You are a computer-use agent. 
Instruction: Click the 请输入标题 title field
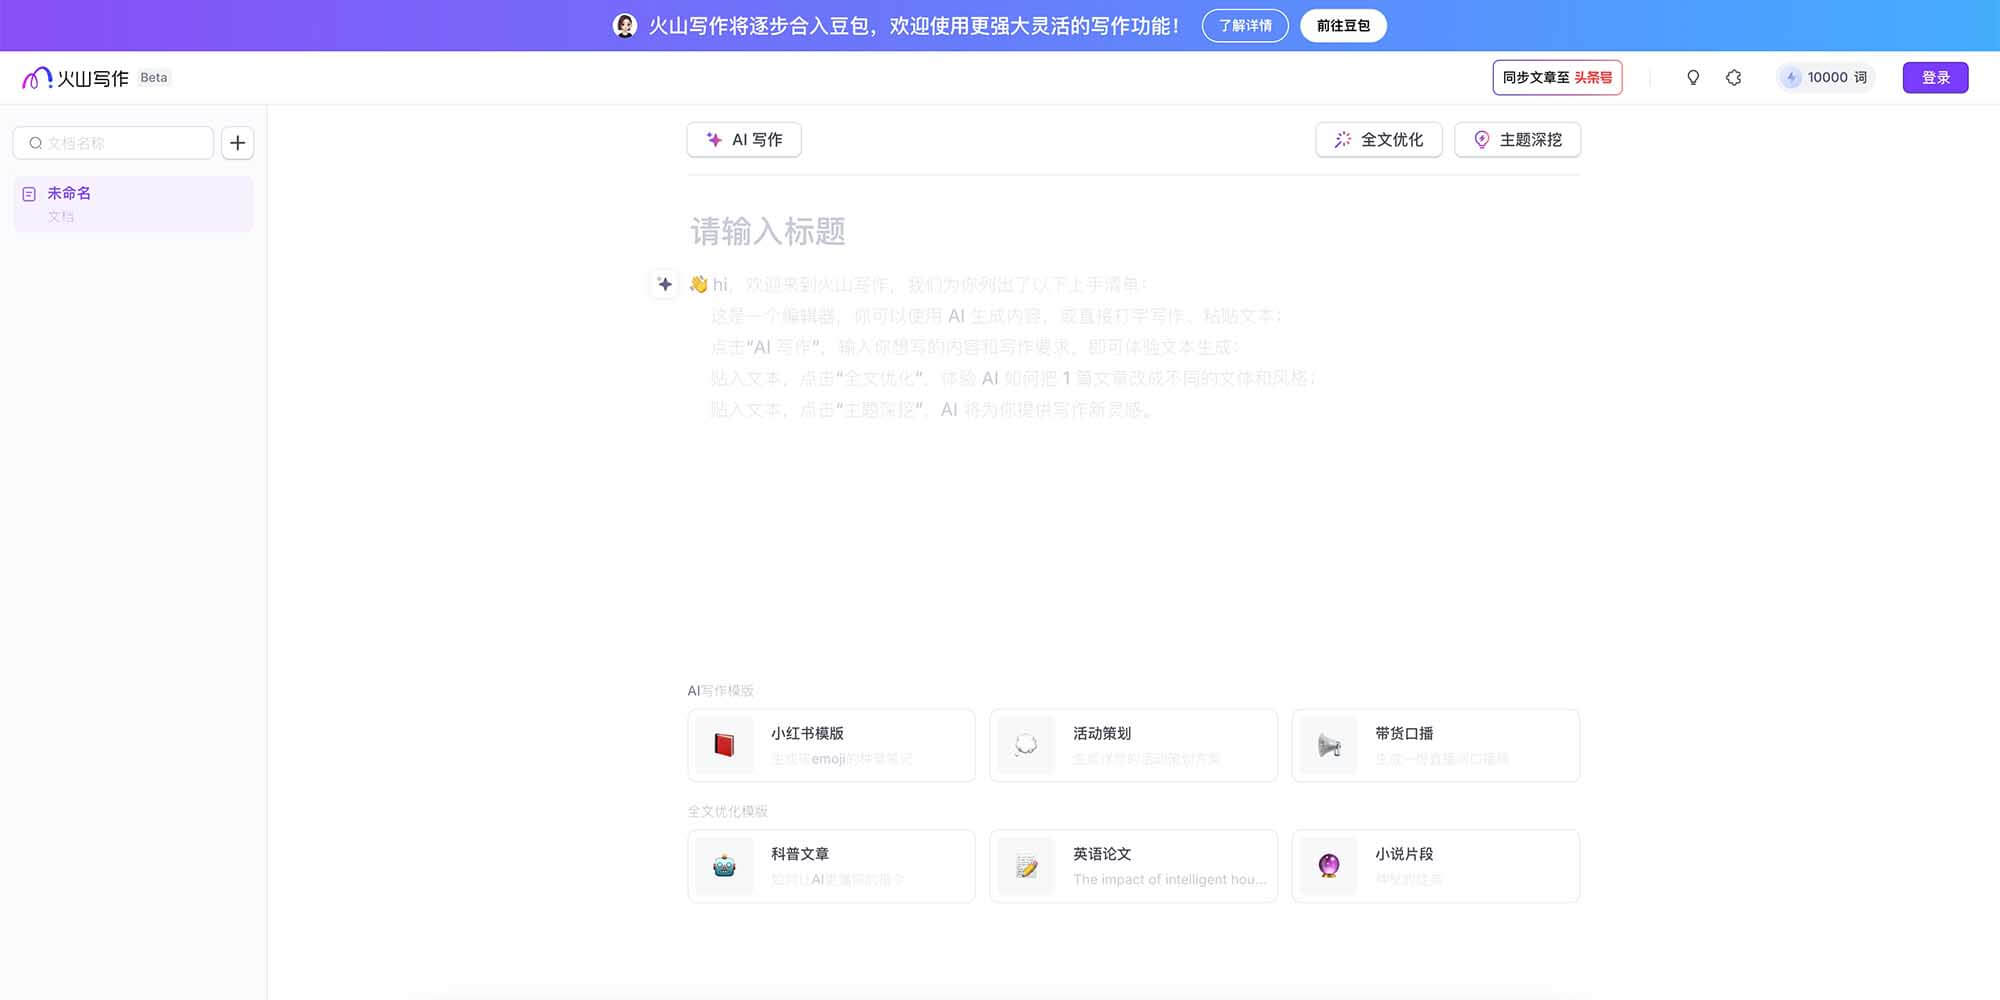(768, 232)
